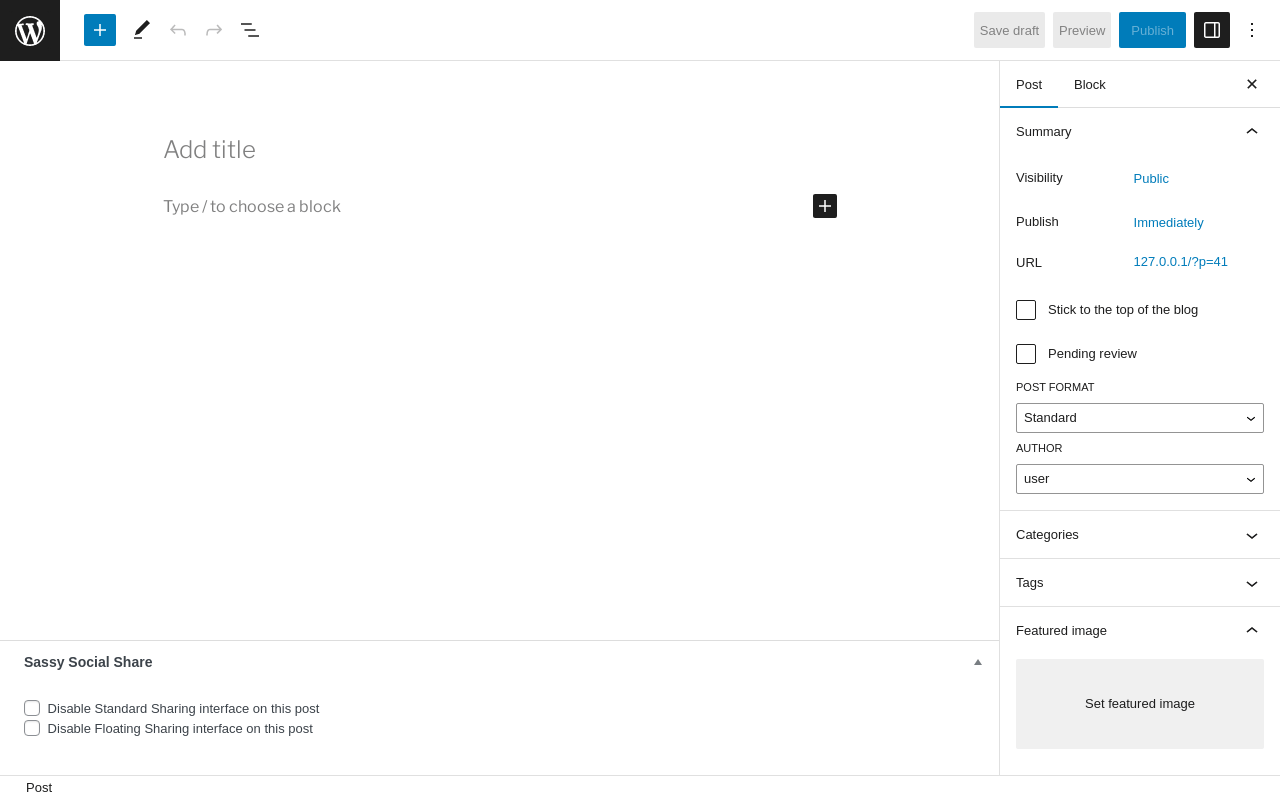This screenshot has width=1280, height=800.
Task: Click the Publish button
Action: [x=1152, y=30]
